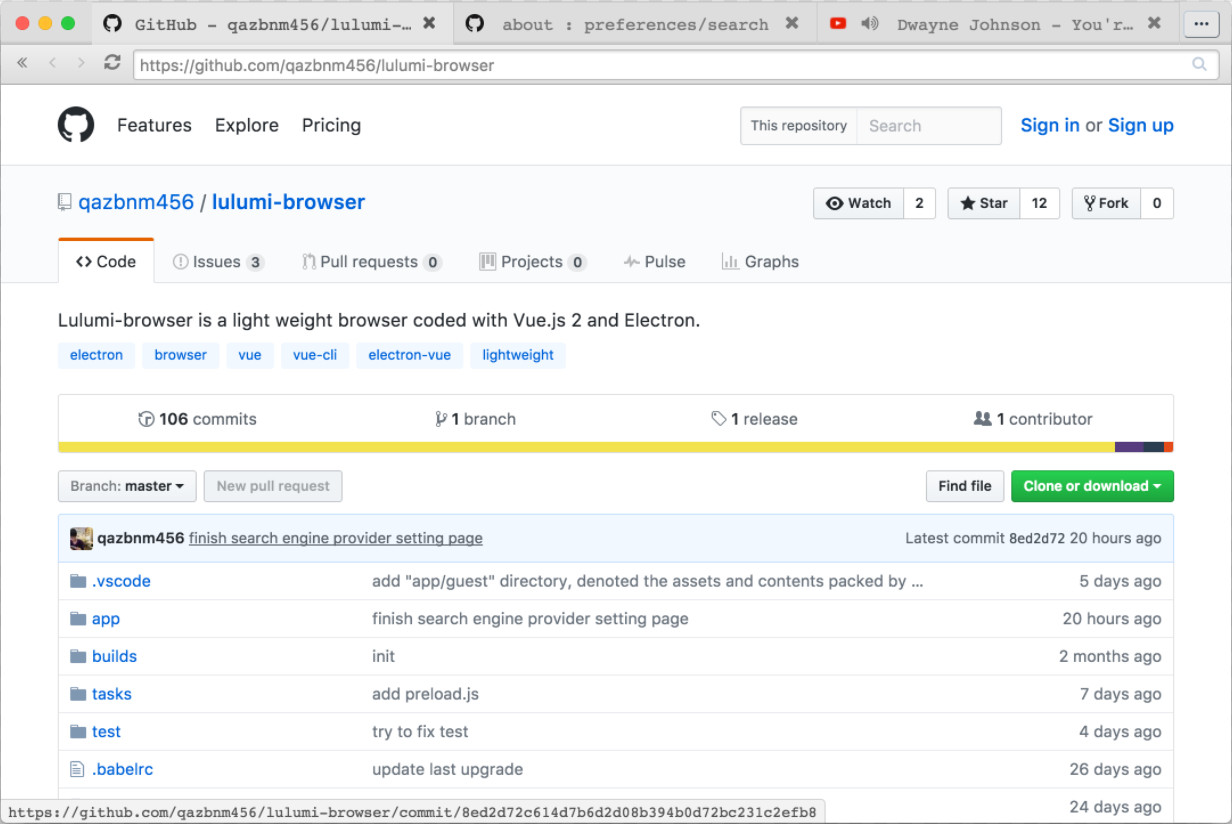Open the Projects tab
1232x824 pixels.
click(532, 262)
